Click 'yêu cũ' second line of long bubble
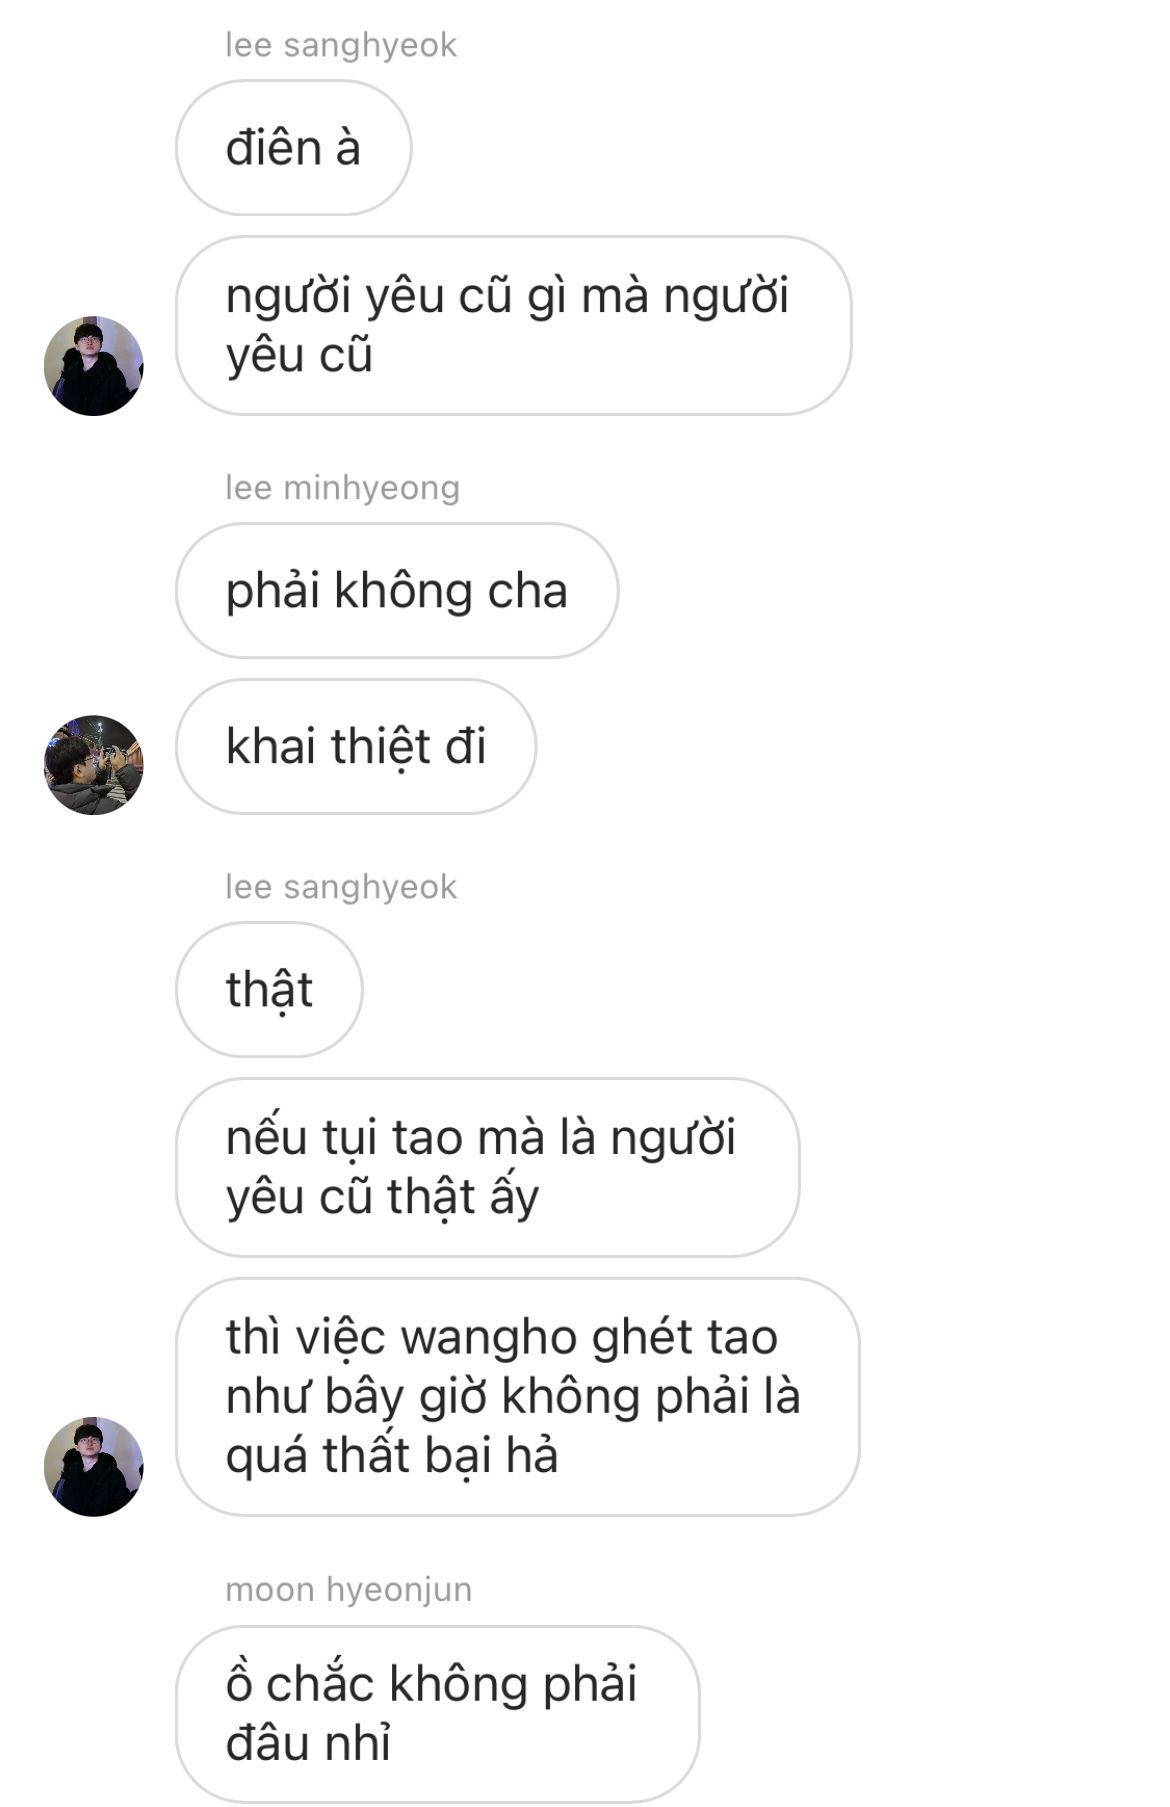This screenshot has height=1807, width=1170. [299, 355]
